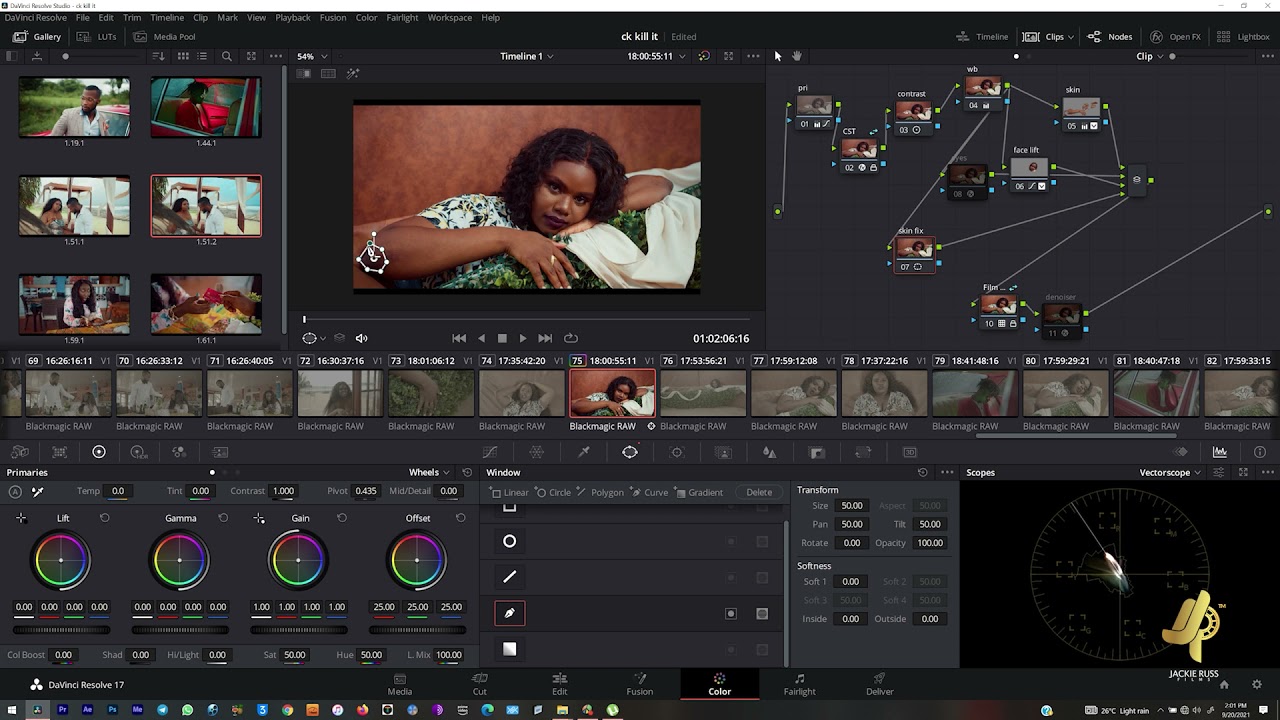This screenshot has height=720, width=1280.
Task: Click the Lift master wheel slider
Action: tap(61, 630)
